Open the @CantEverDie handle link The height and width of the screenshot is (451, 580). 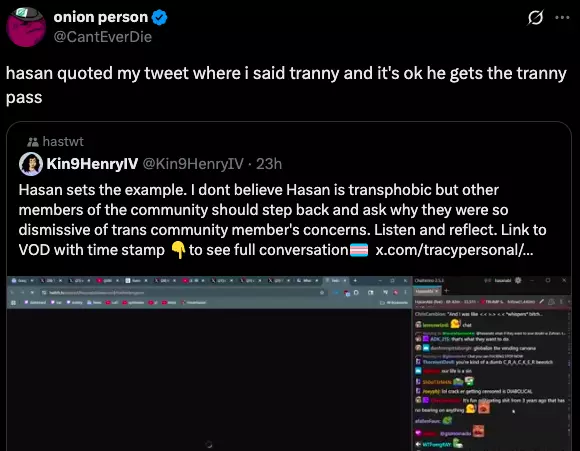point(102,37)
